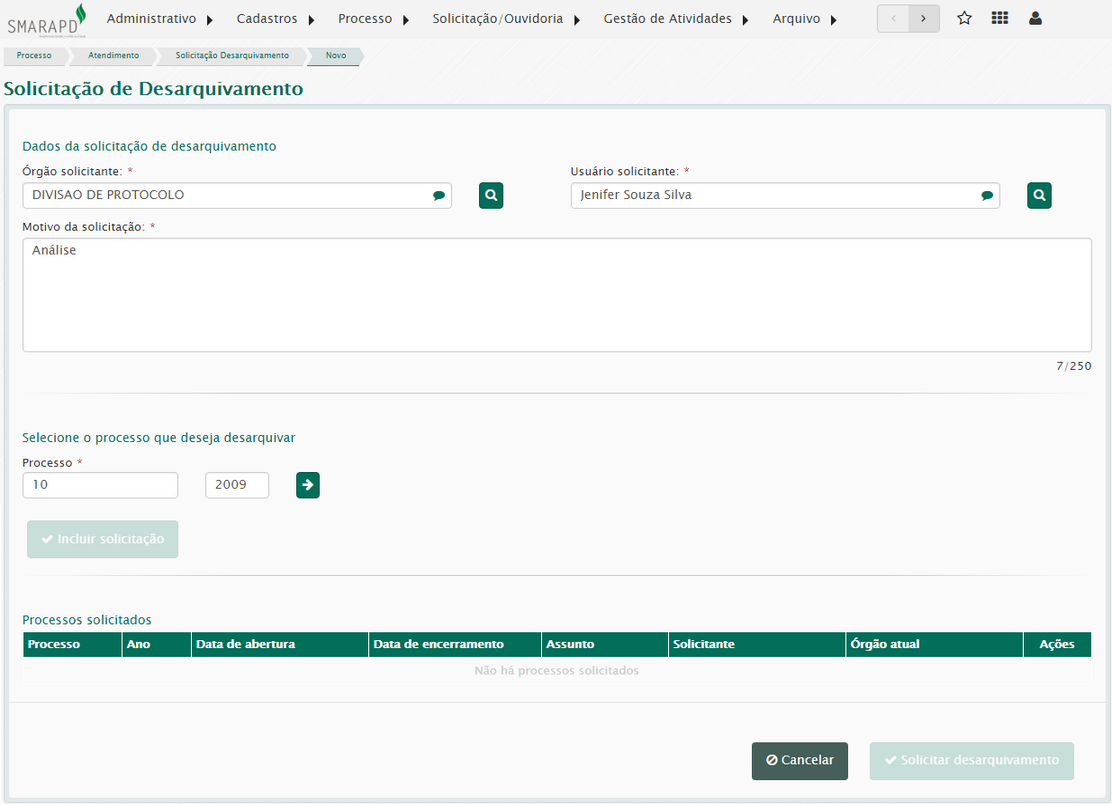The image size is (1112, 804).
Task: Click the comment bubble in Usuário solicitante field
Action: tap(986, 196)
